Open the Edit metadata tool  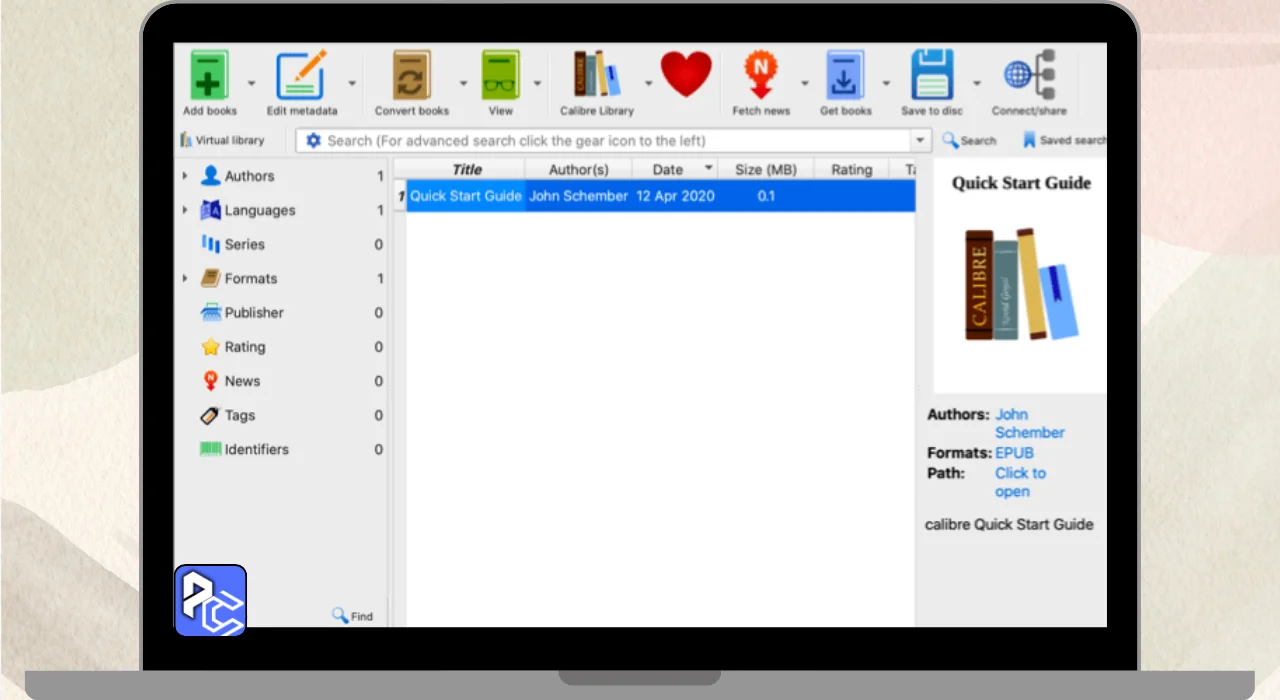click(301, 76)
